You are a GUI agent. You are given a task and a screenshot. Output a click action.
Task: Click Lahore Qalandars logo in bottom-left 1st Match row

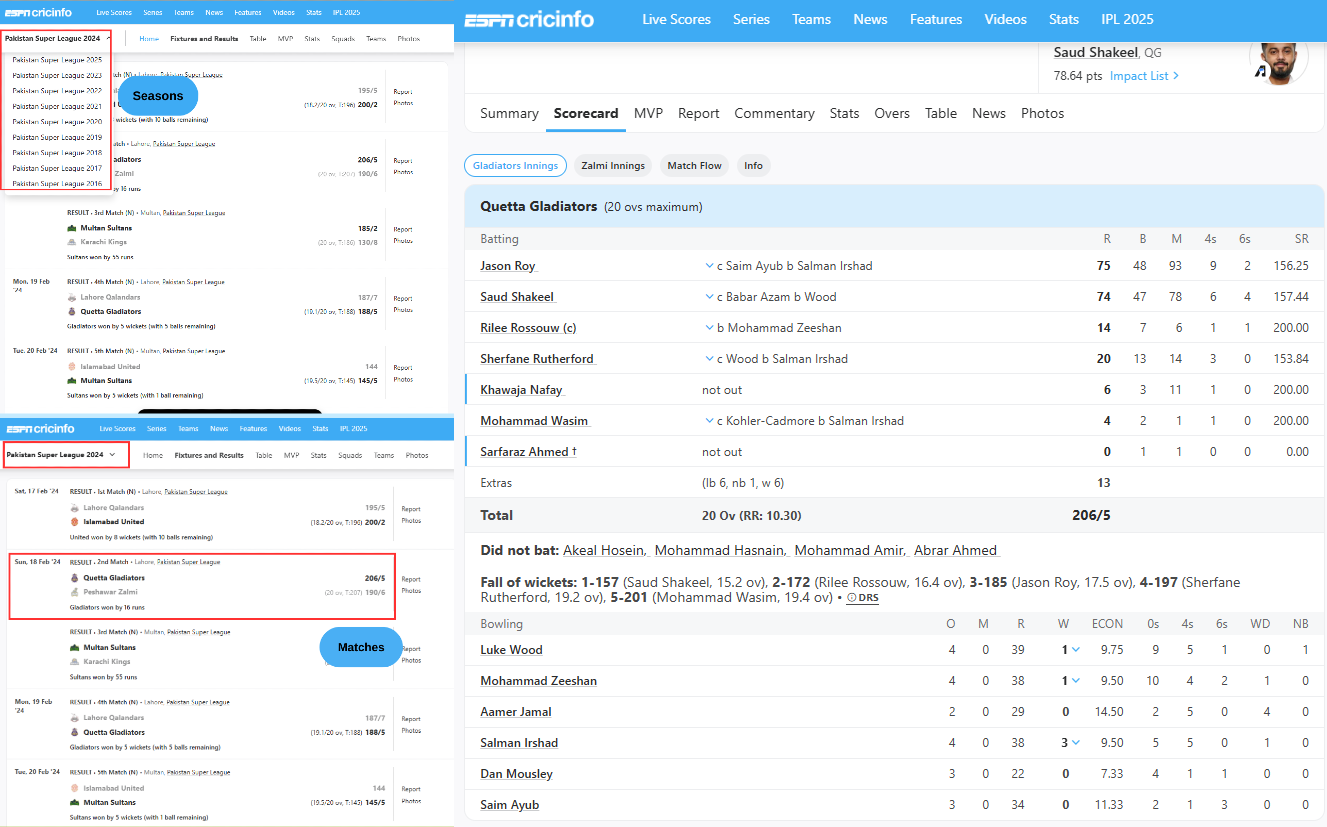73,508
